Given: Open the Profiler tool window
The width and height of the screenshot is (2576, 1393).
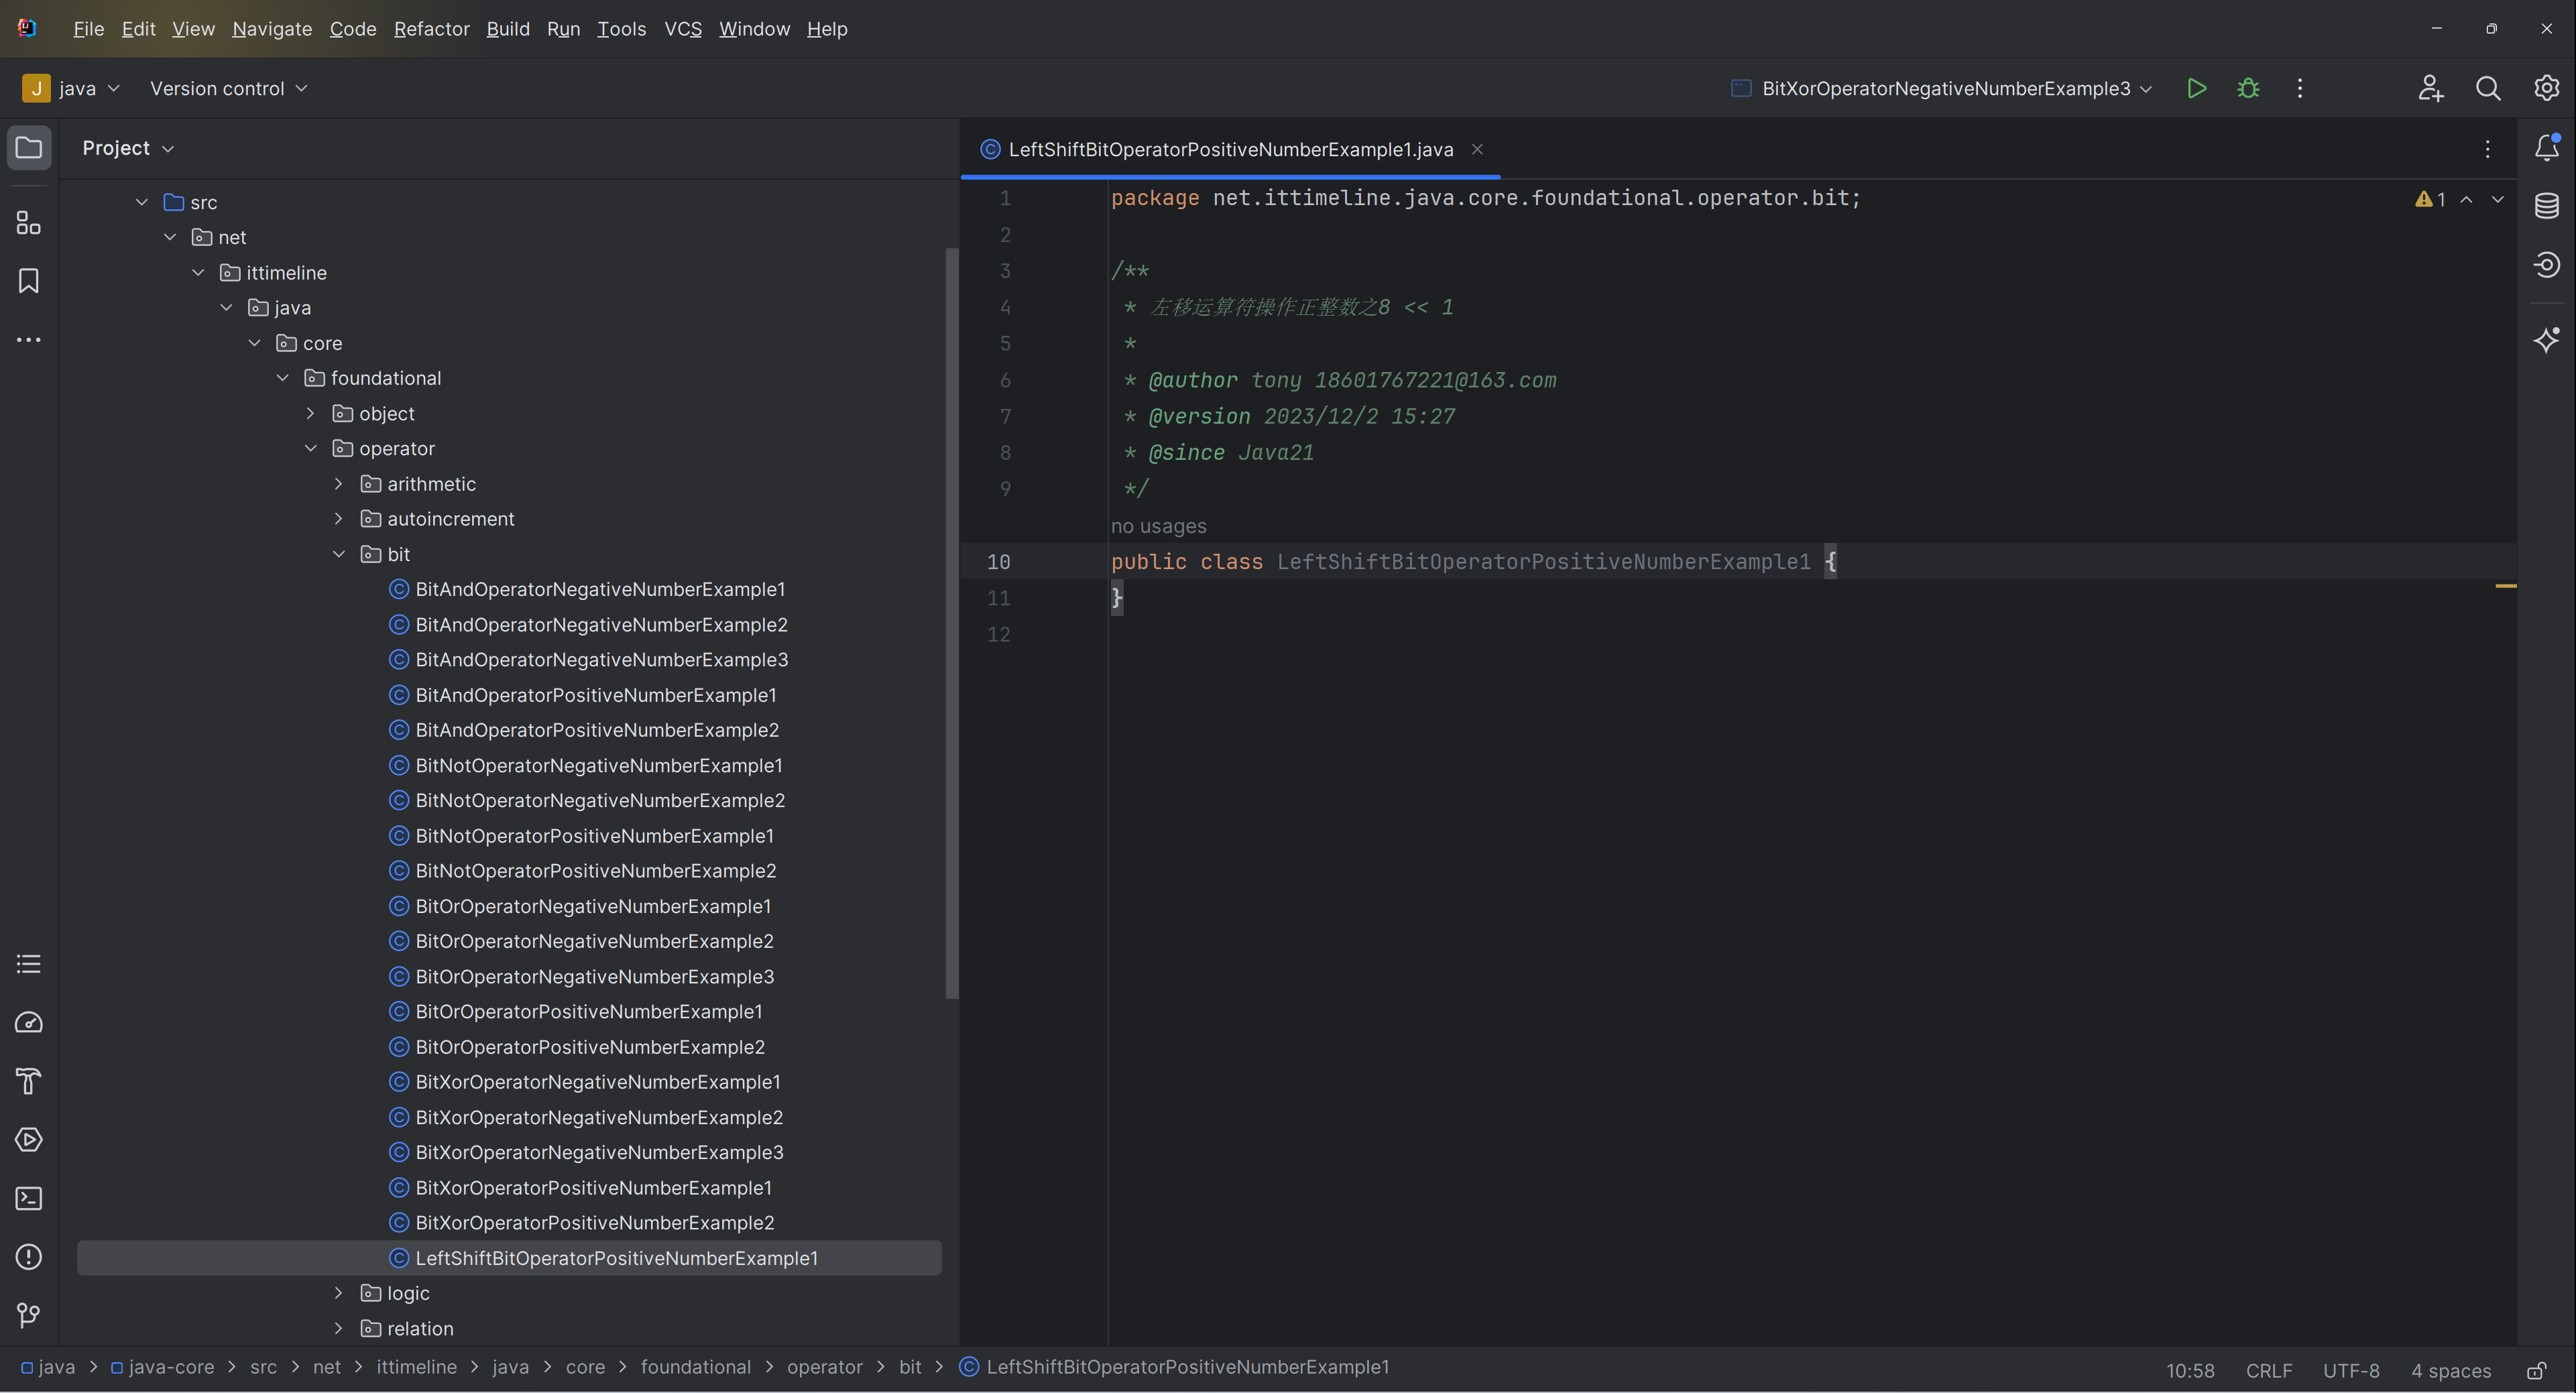Looking at the screenshot, I should [x=29, y=1022].
